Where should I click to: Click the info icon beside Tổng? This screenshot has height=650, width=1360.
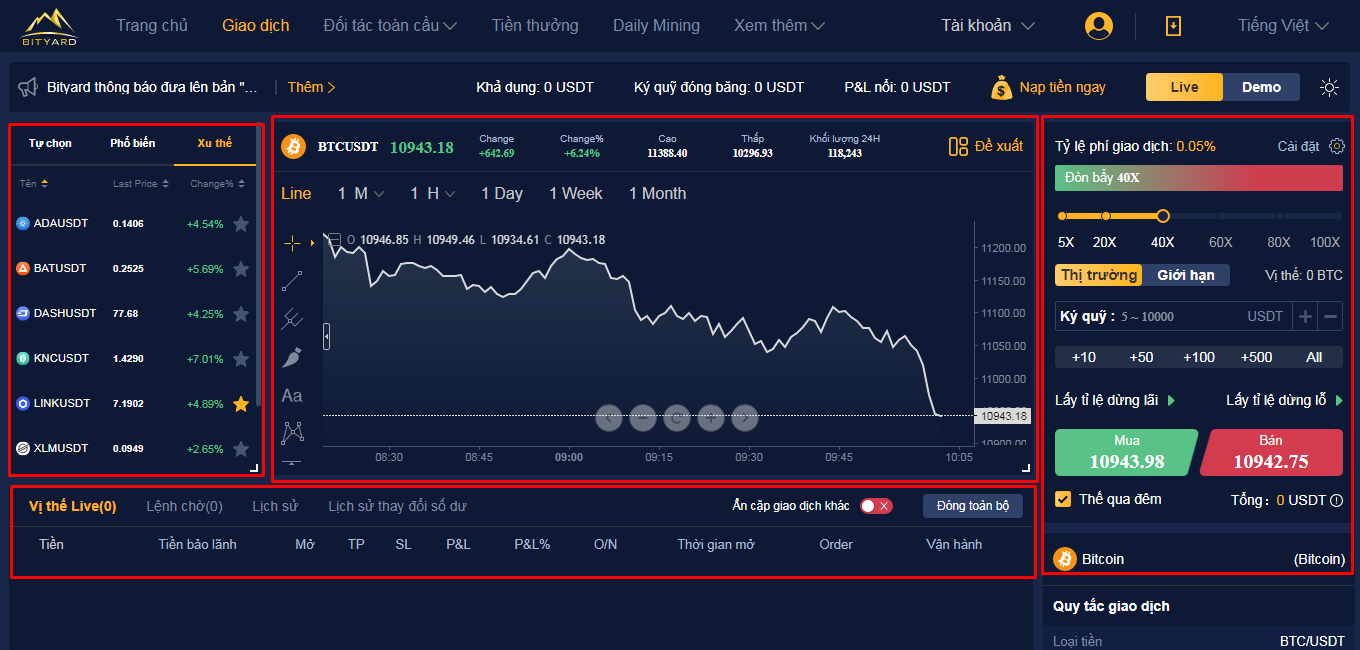pyautogui.click(x=1337, y=500)
